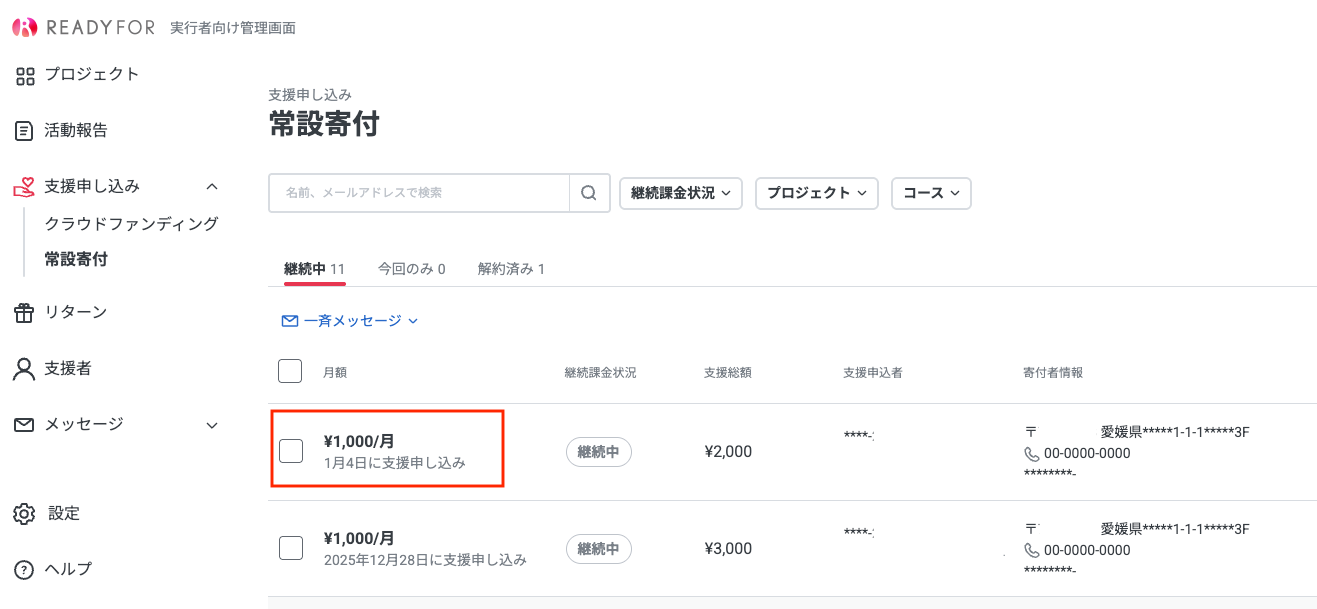Open the コース filter dropdown
The width and height of the screenshot is (1317, 609).
(931, 193)
